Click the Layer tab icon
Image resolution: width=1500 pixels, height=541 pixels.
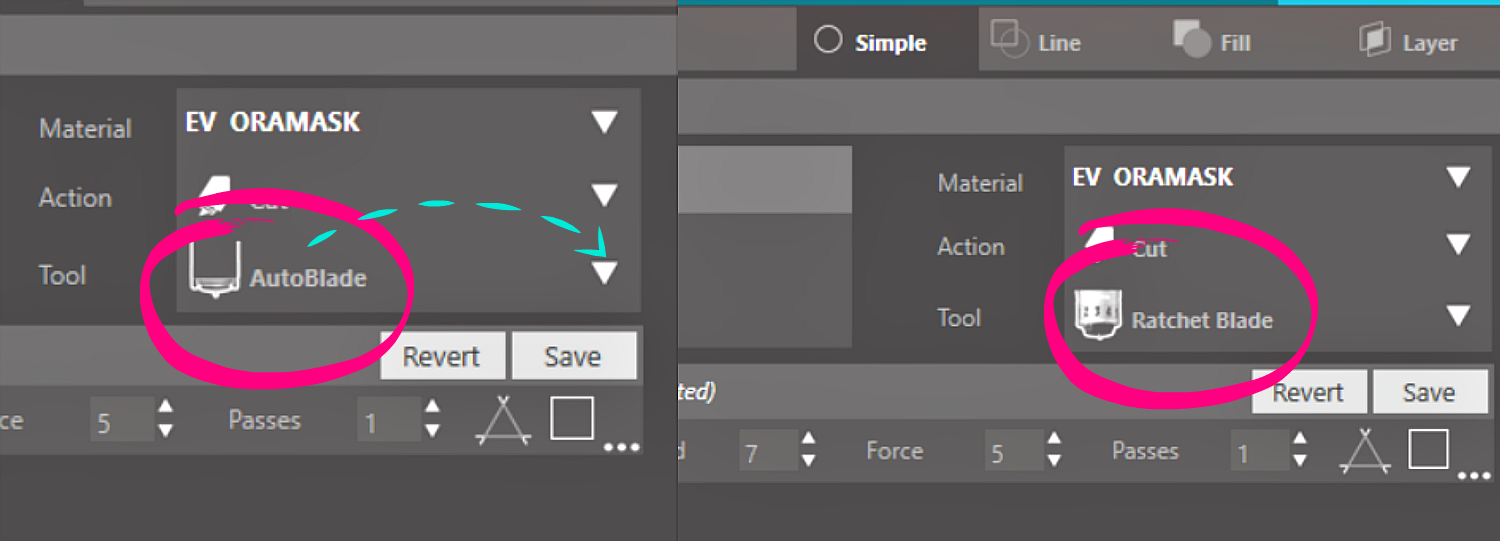tap(1375, 40)
